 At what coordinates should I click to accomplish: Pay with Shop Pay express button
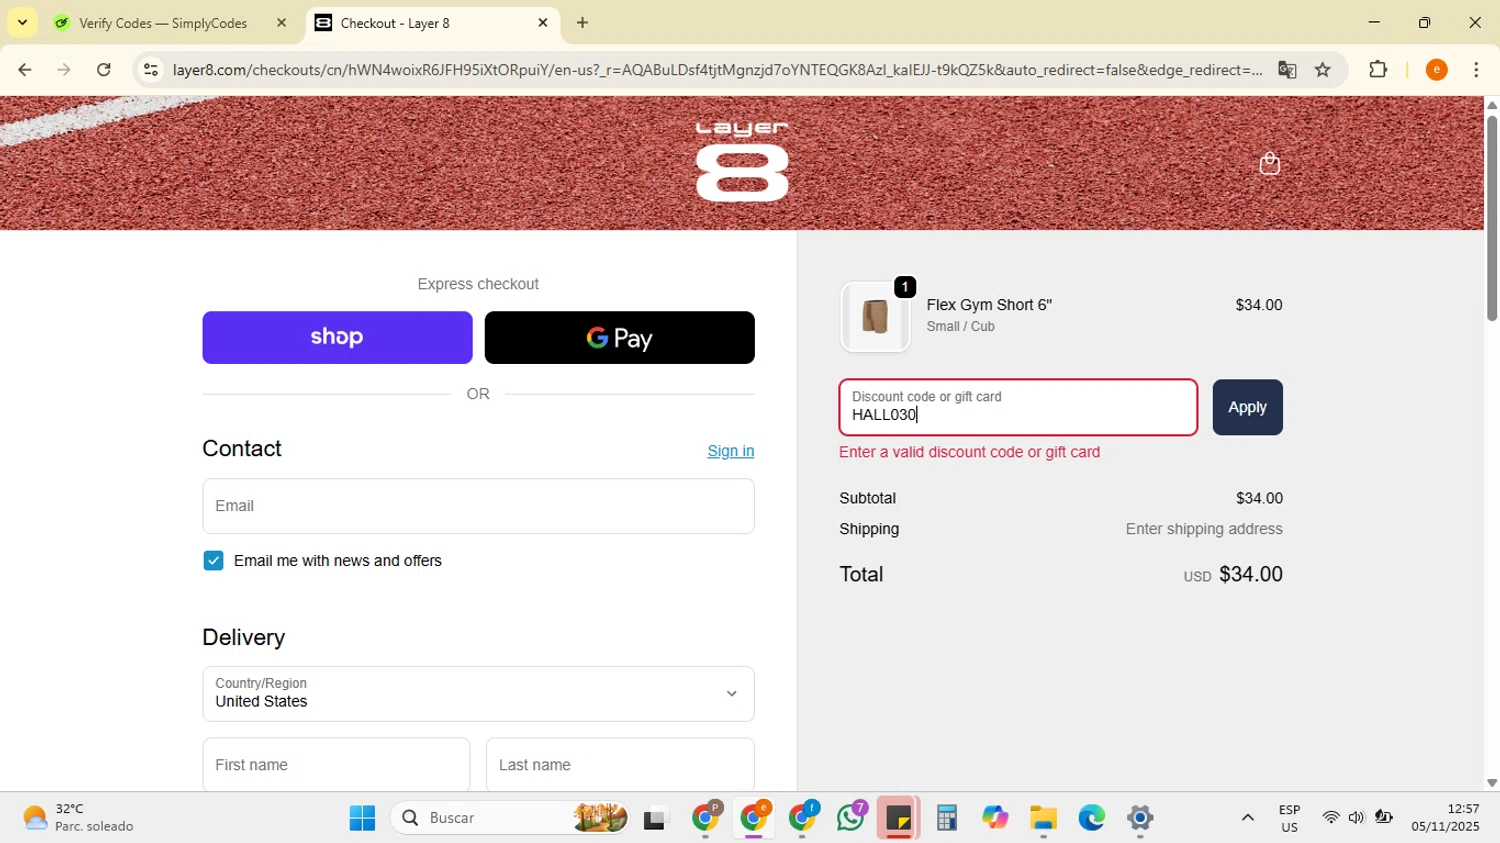pyautogui.click(x=337, y=337)
